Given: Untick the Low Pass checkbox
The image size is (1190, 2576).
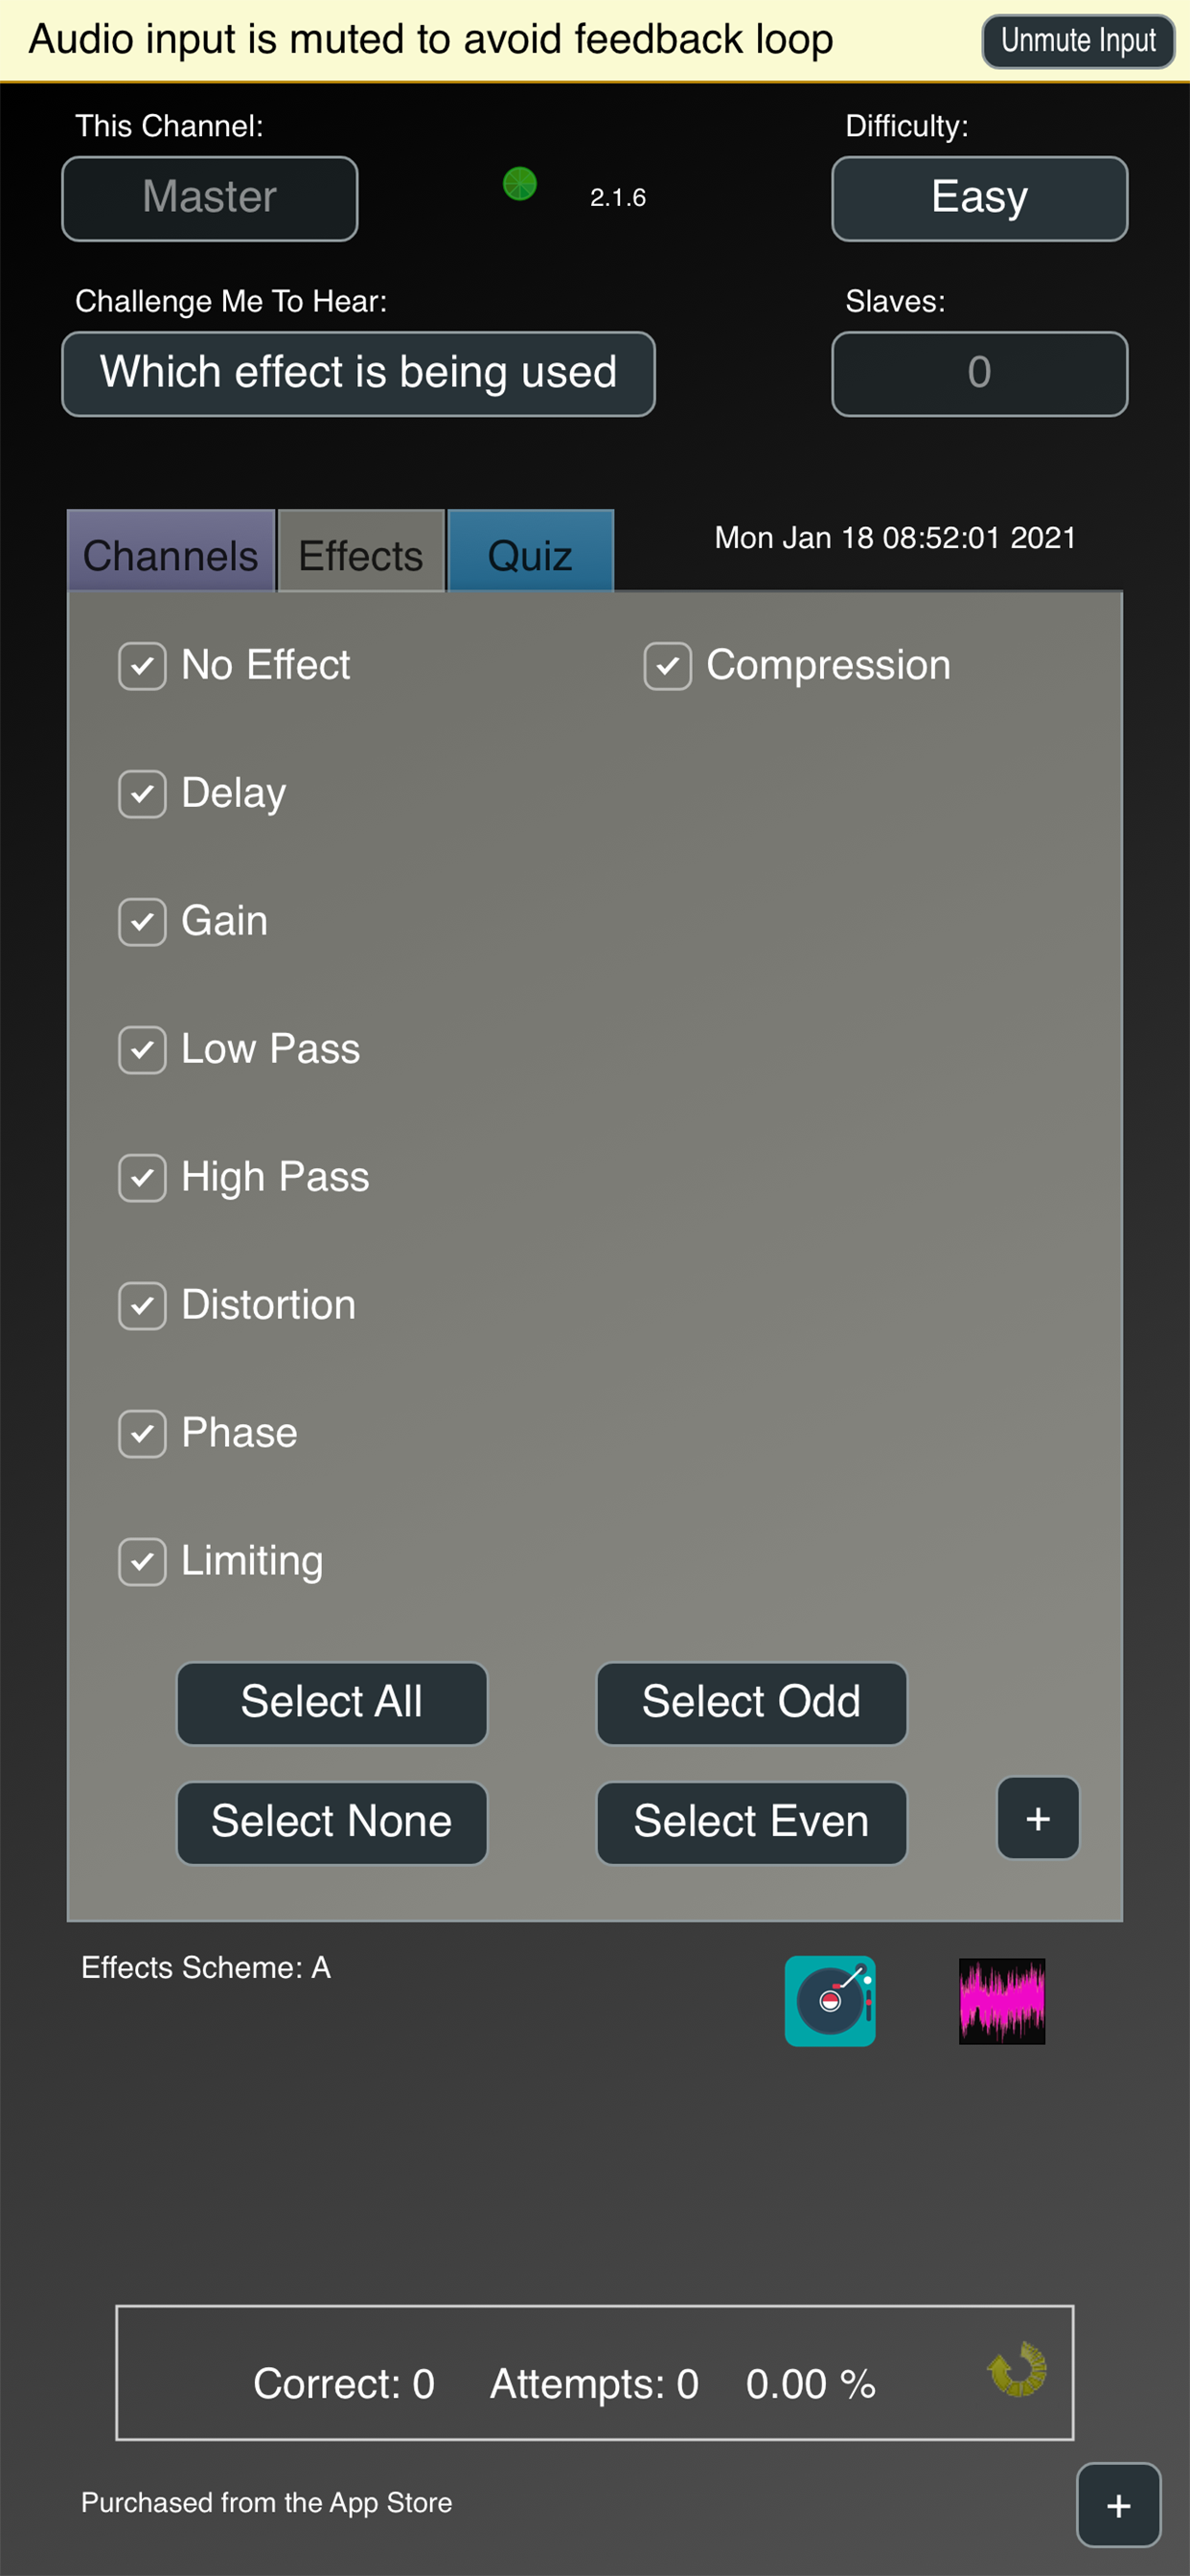Looking at the screenshot, I should click(x=142, y=1050).
